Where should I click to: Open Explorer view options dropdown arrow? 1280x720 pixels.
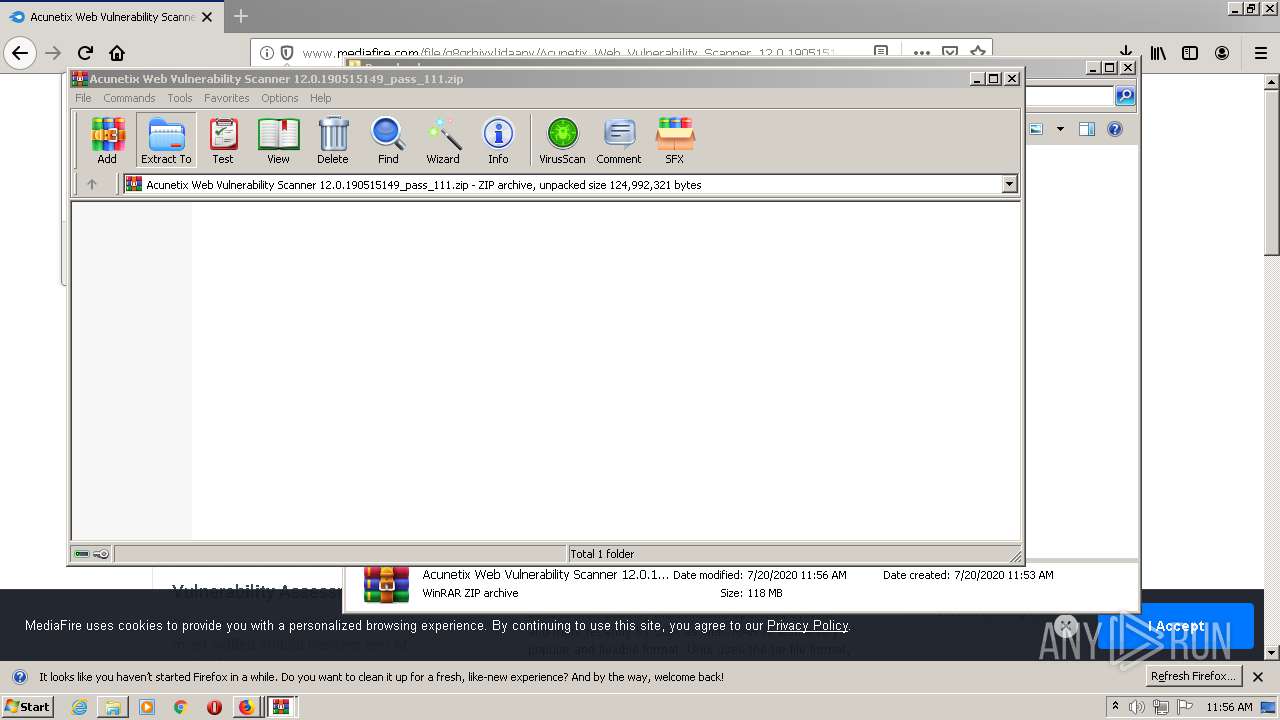click(x=1060, y=129)
